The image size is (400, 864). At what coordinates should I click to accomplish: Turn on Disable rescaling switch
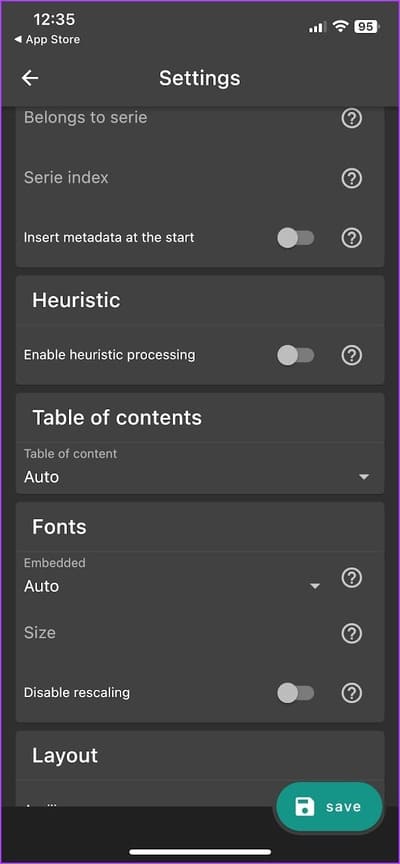click(x=295, y=693)
